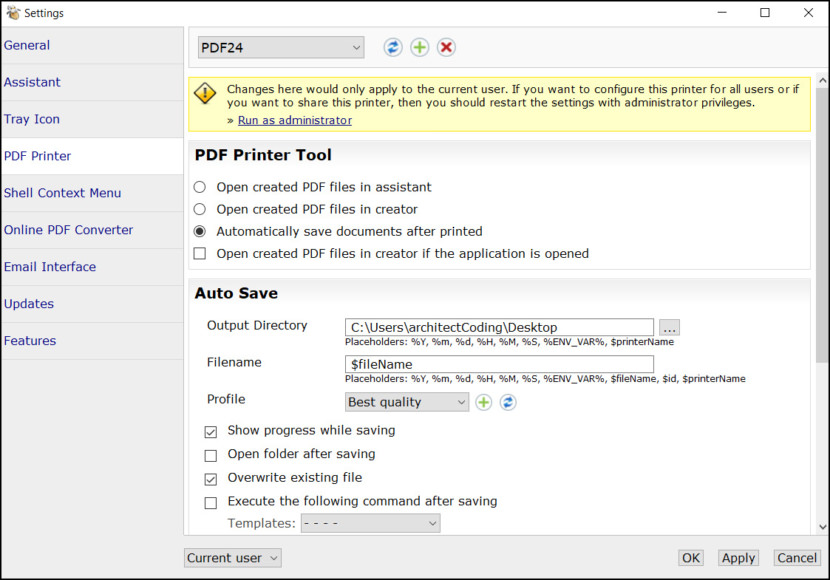Apply the current settings

tap(738, 557)
